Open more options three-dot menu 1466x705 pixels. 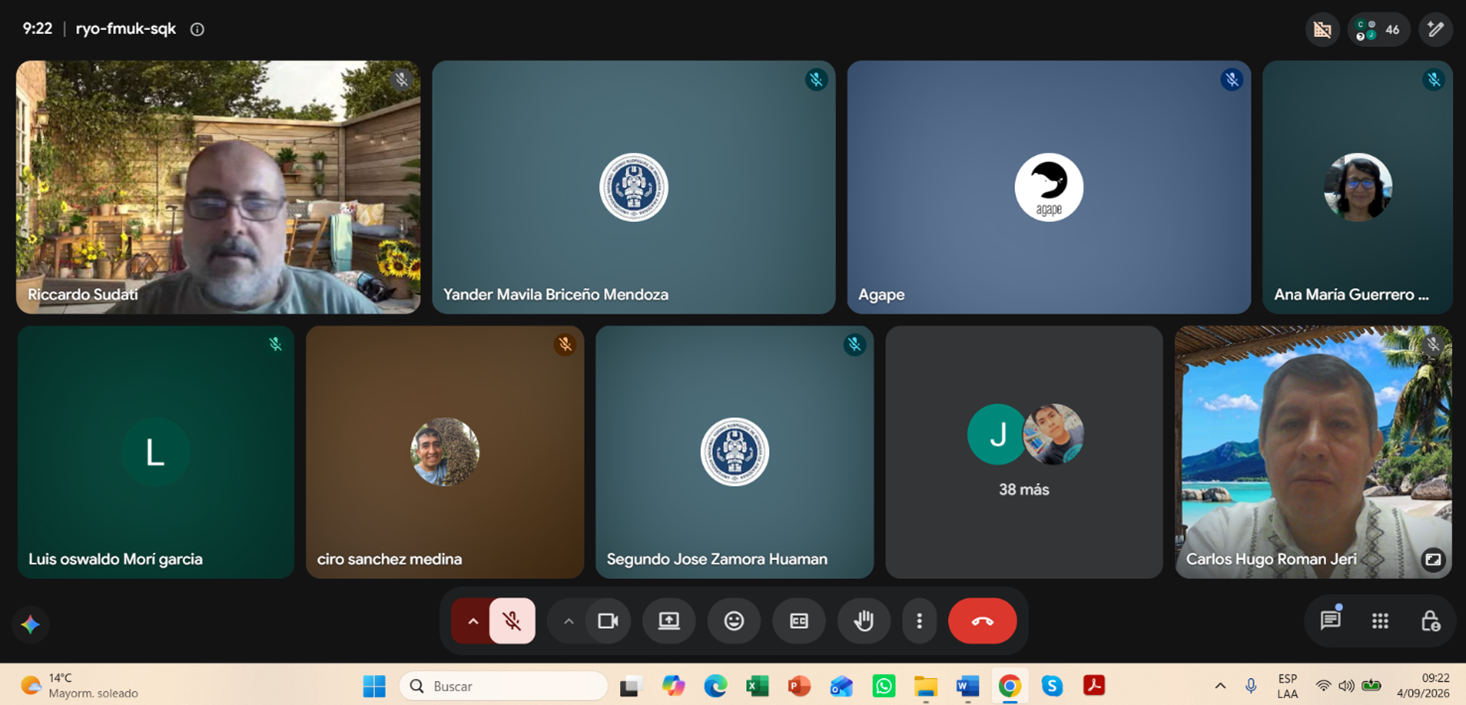pos(919,621)
